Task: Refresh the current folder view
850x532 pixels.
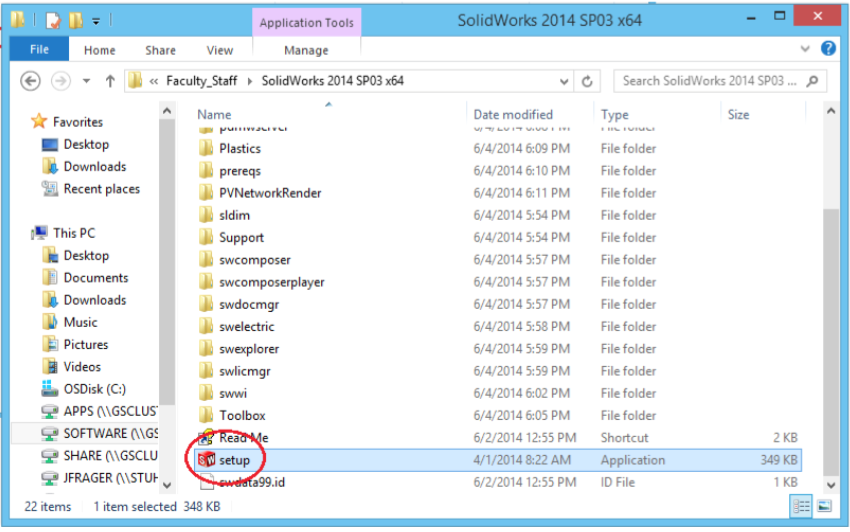Action: (x=587, y=81)
